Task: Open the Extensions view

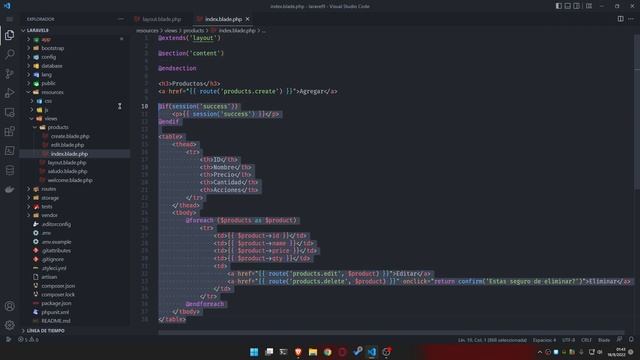Action: point(9,131)
